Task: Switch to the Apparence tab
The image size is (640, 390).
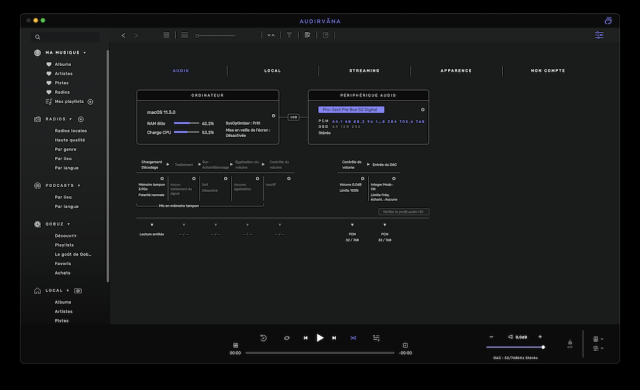Action: pos(456,71)
